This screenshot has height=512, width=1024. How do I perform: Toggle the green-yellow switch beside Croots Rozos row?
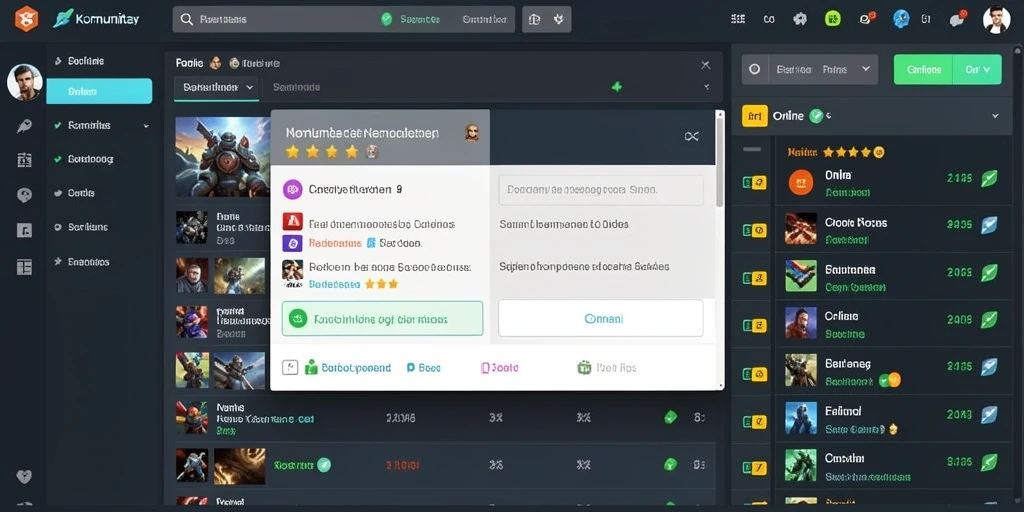click(754, 230)
